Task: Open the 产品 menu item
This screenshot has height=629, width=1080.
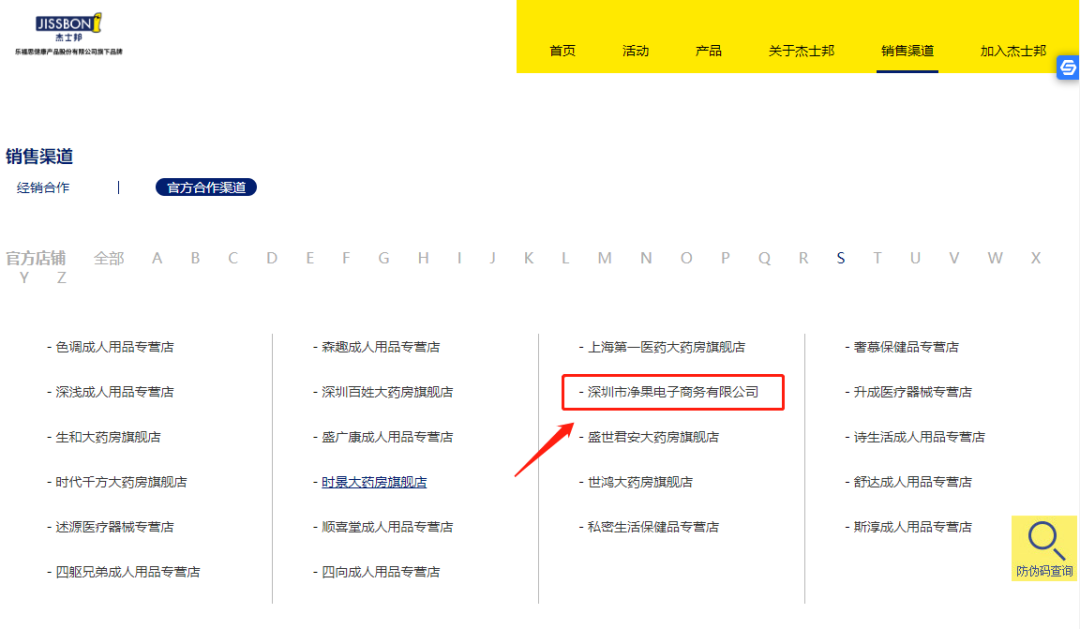Action: [708, 51]
